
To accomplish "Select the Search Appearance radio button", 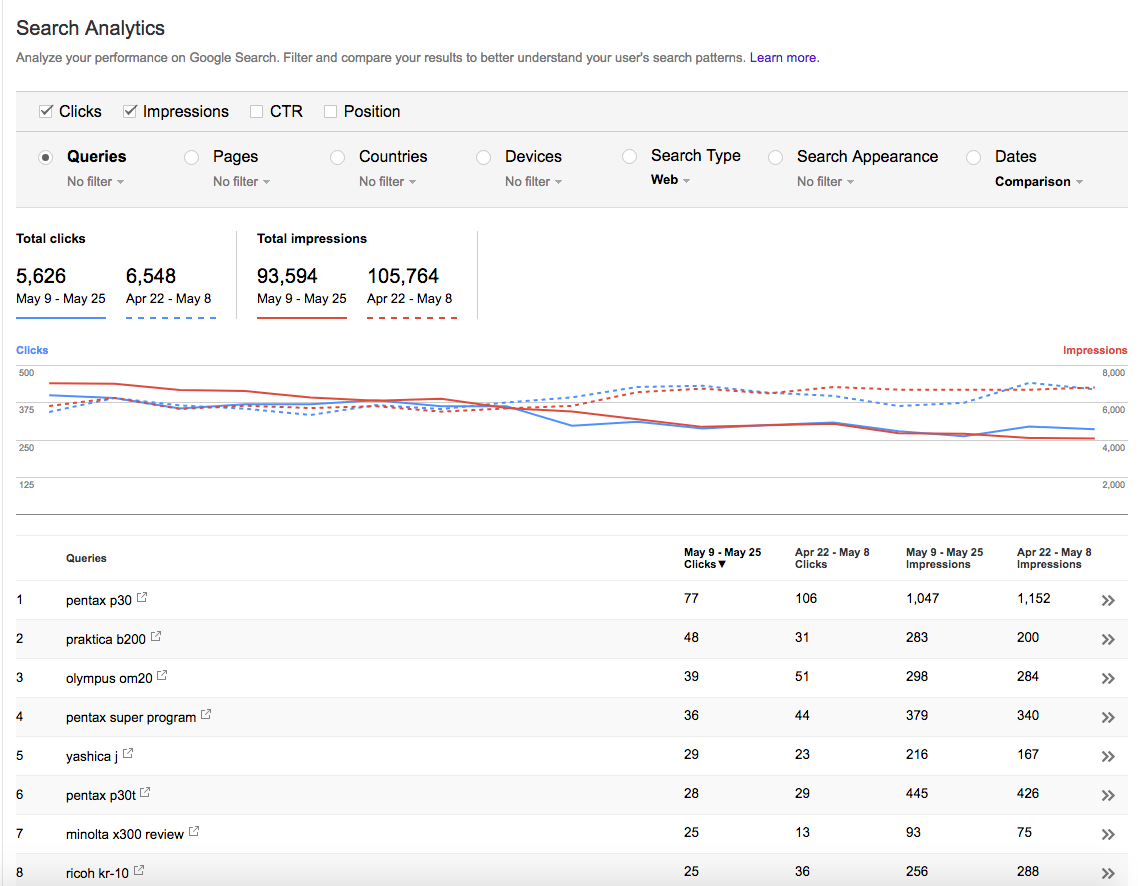I will pos(776,157).
